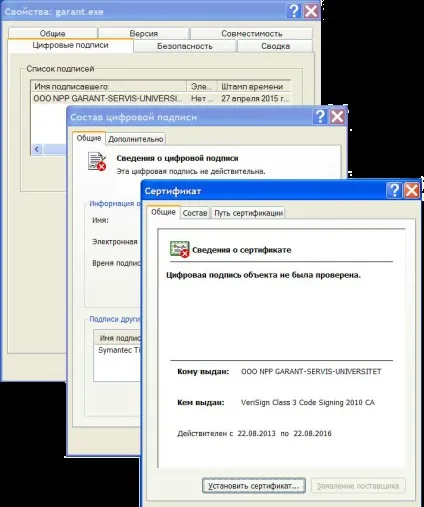Image resolution: width=424 pixels, height=507 pixels.
Task: Click help button in Сертификат title bar
Action: click(x=394, y=190)
